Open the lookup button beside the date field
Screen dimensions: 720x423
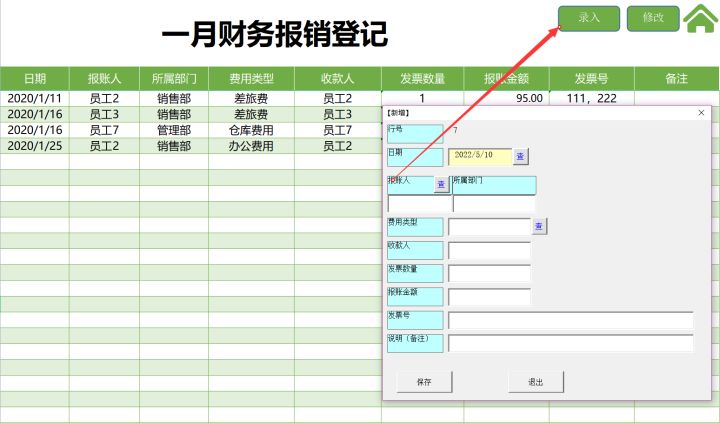coord(521,157)
